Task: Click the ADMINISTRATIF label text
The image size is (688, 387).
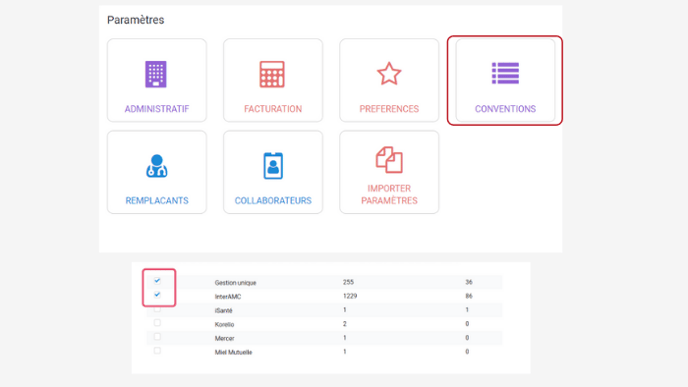Action: [x=157, y=109]
